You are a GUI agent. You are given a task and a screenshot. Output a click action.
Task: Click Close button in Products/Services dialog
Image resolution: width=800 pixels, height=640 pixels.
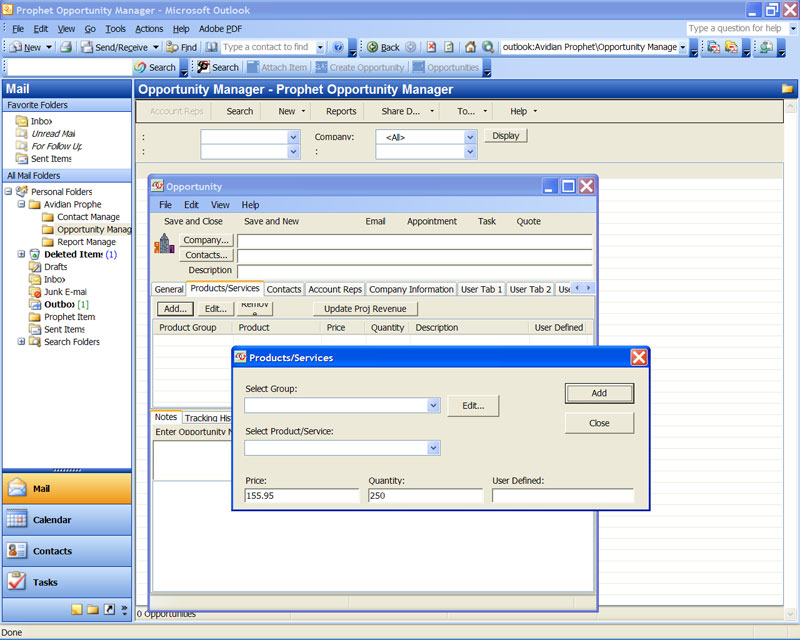pyautogui.click(x=599, y=423)
